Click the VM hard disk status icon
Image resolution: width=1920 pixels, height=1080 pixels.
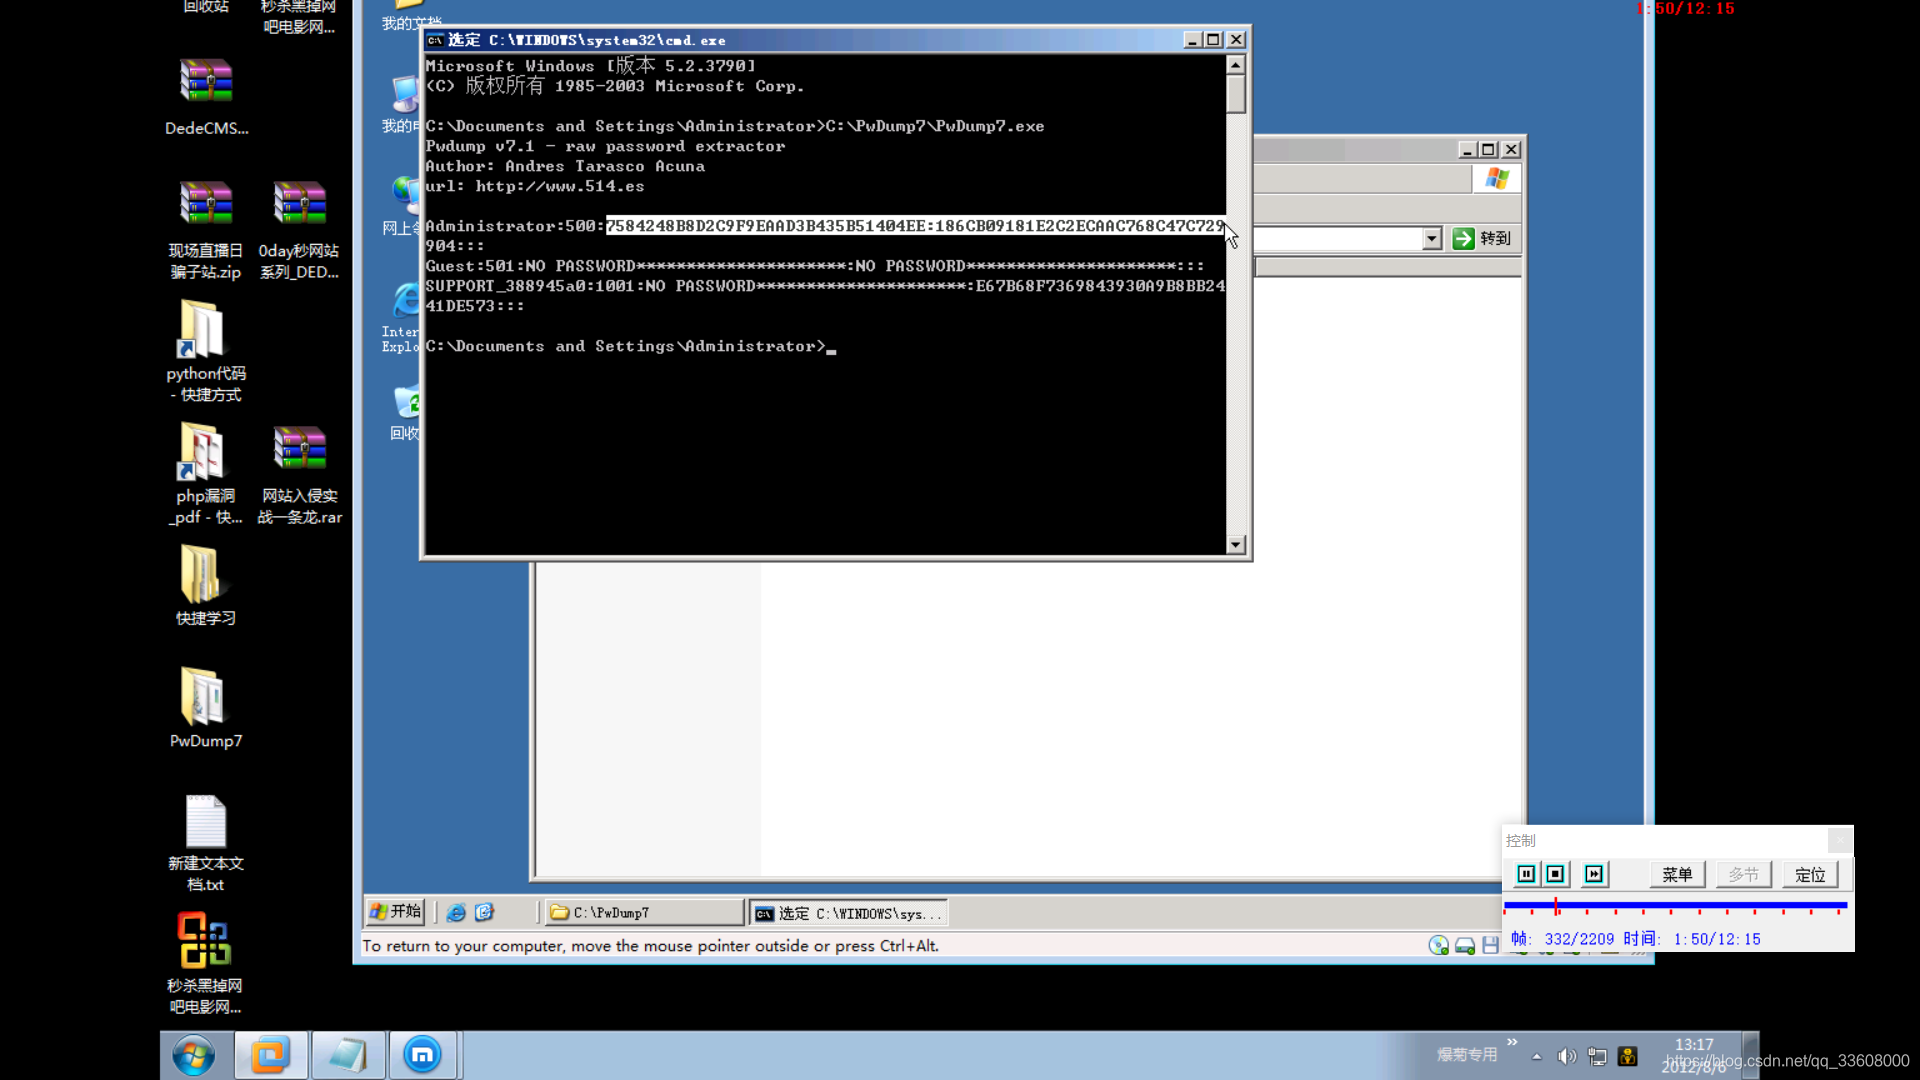coord(1465,946)
